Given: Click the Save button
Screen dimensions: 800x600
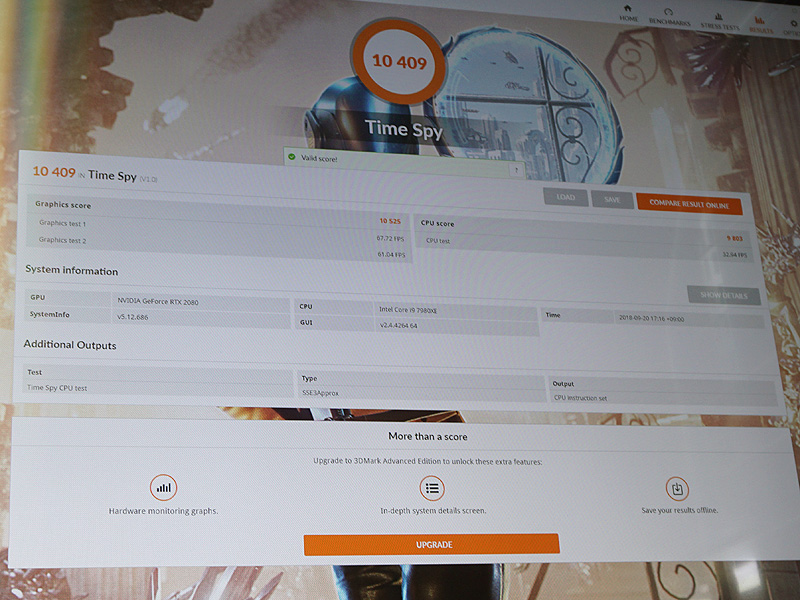Looking at the screenshot, I should pyautogui.click(x=612, y=200).
